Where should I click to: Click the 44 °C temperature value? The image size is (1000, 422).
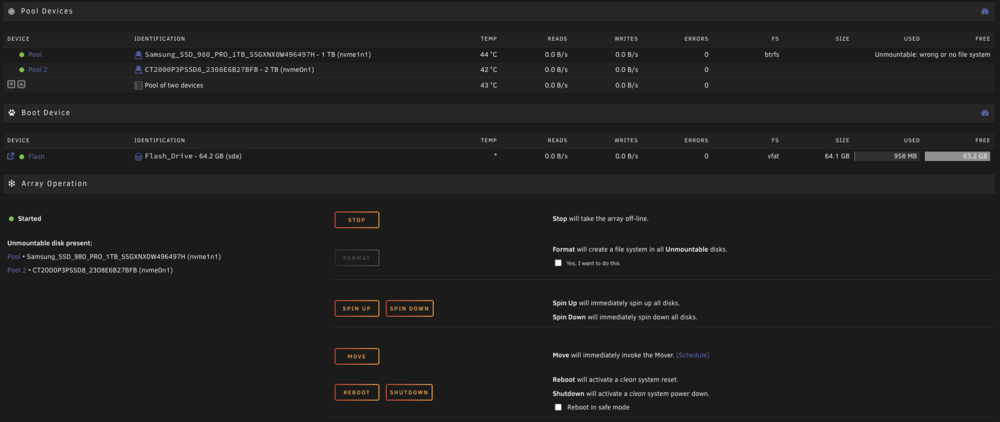pyautogui.click(x=489, y=55)
